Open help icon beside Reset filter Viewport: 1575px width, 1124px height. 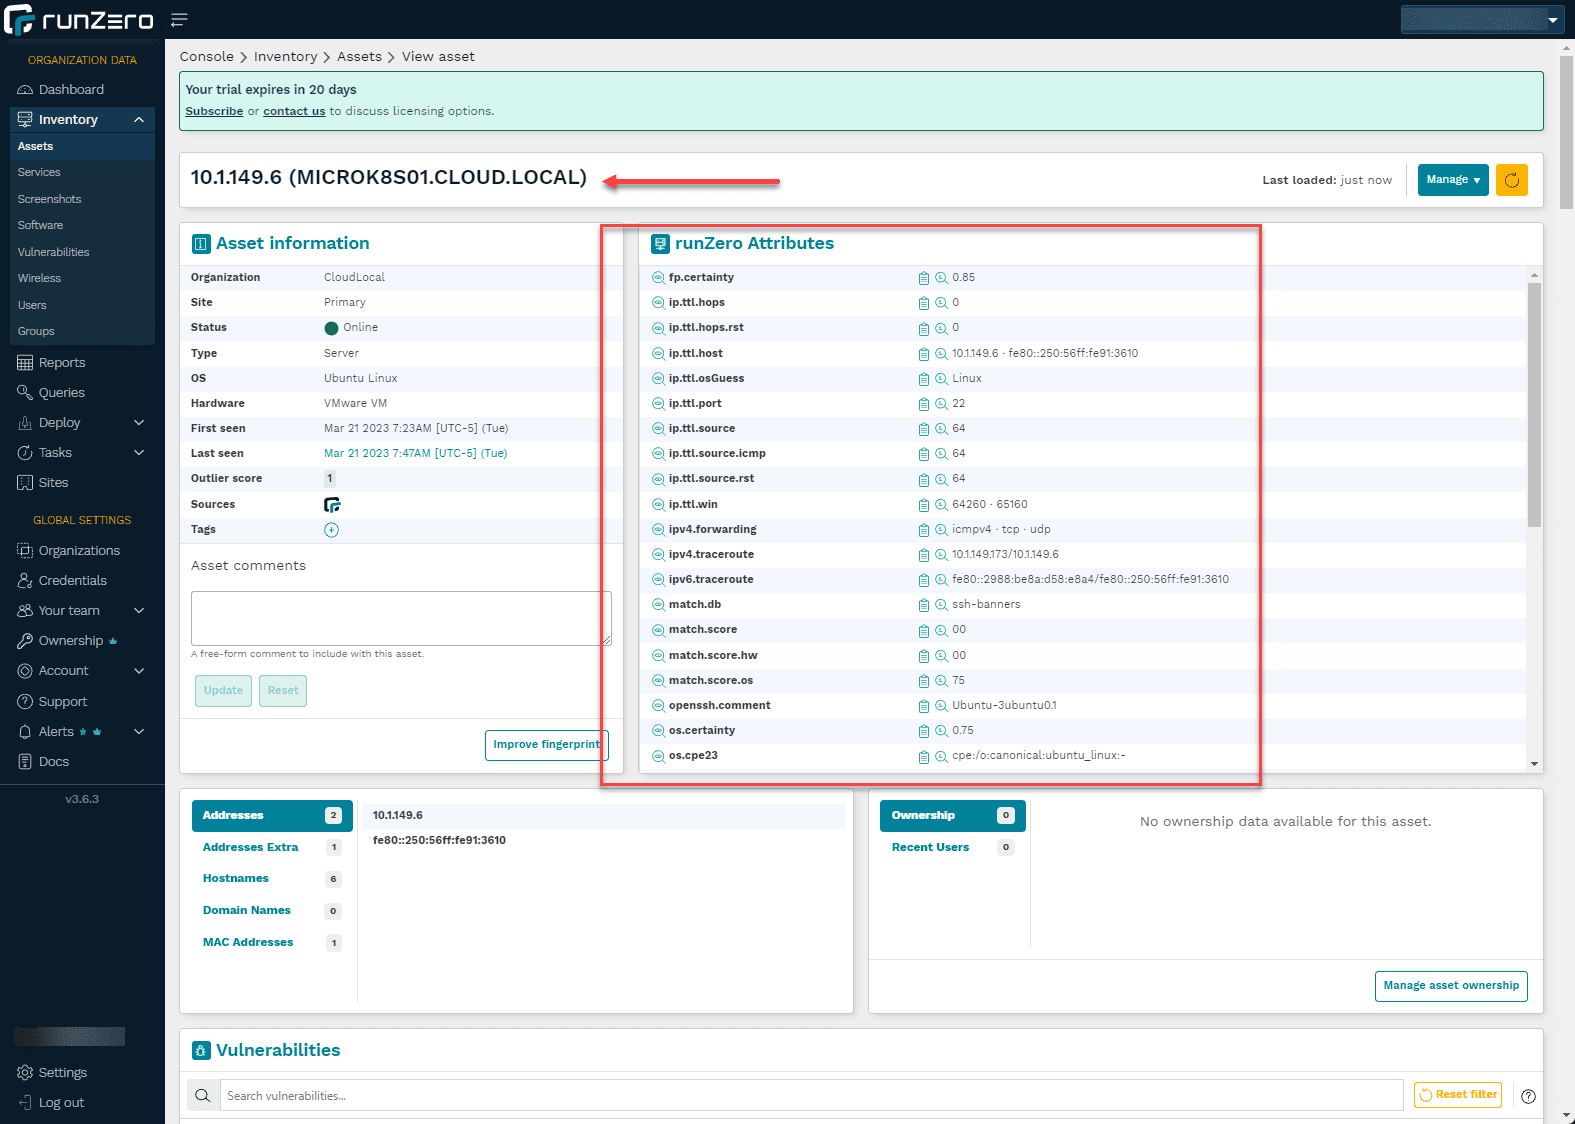[1528, 1096]
